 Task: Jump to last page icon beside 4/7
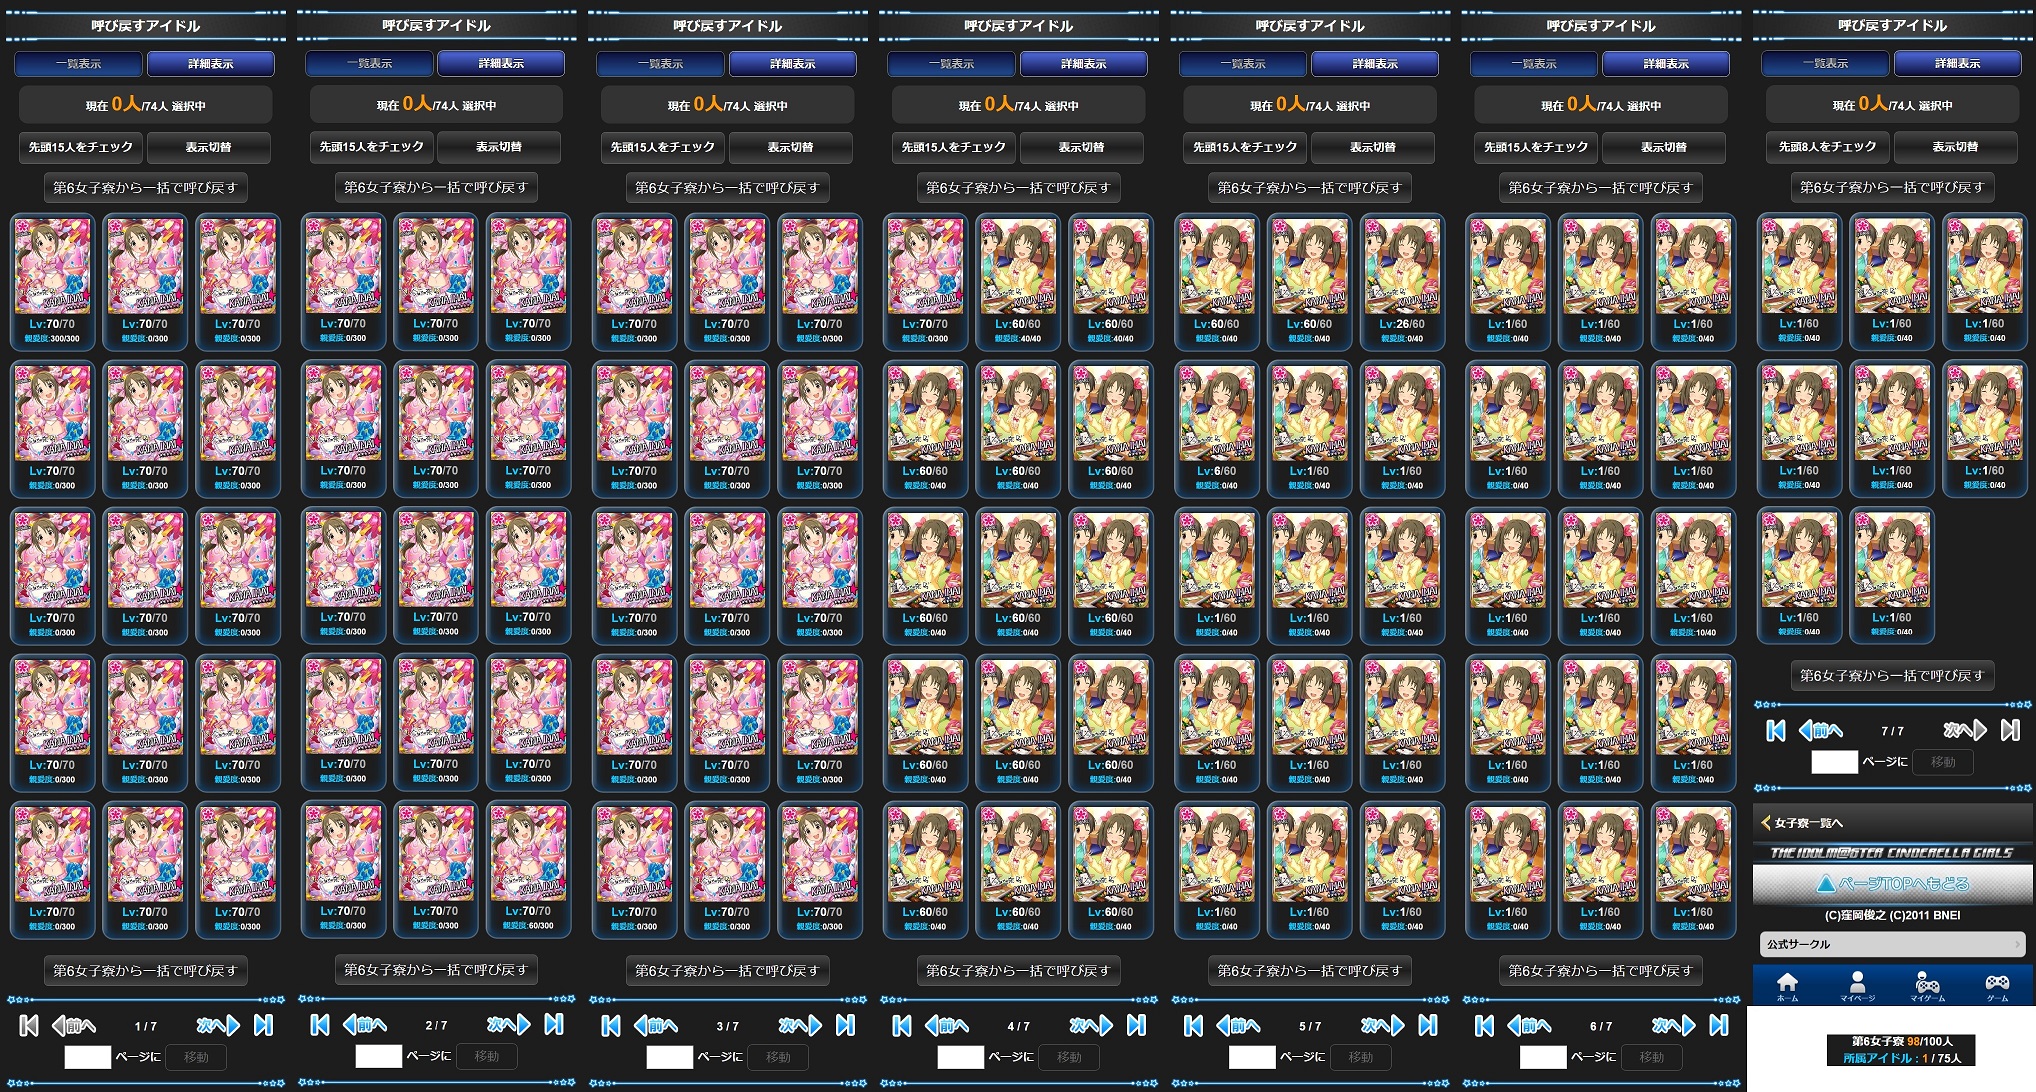1136,1025
